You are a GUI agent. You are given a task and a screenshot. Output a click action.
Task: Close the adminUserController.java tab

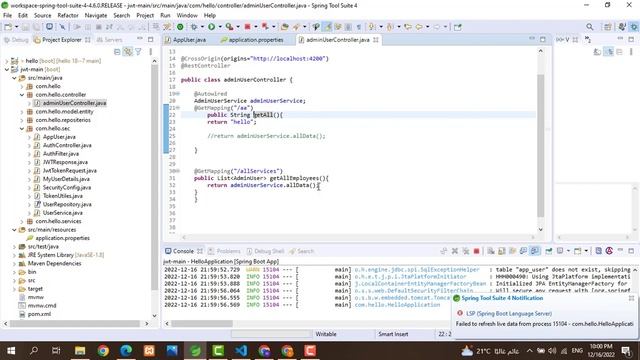[x=376, y=40]
